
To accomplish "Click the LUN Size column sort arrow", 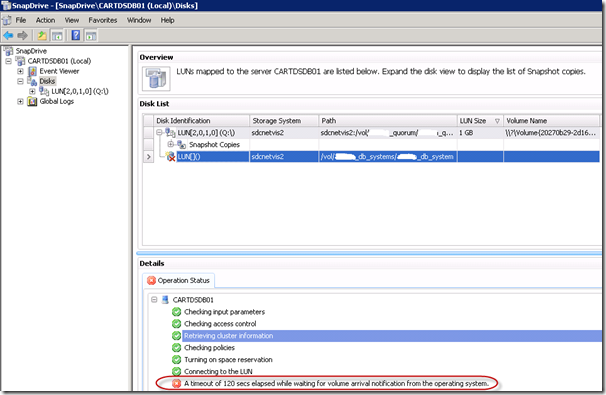I will [x=497, y=121].
